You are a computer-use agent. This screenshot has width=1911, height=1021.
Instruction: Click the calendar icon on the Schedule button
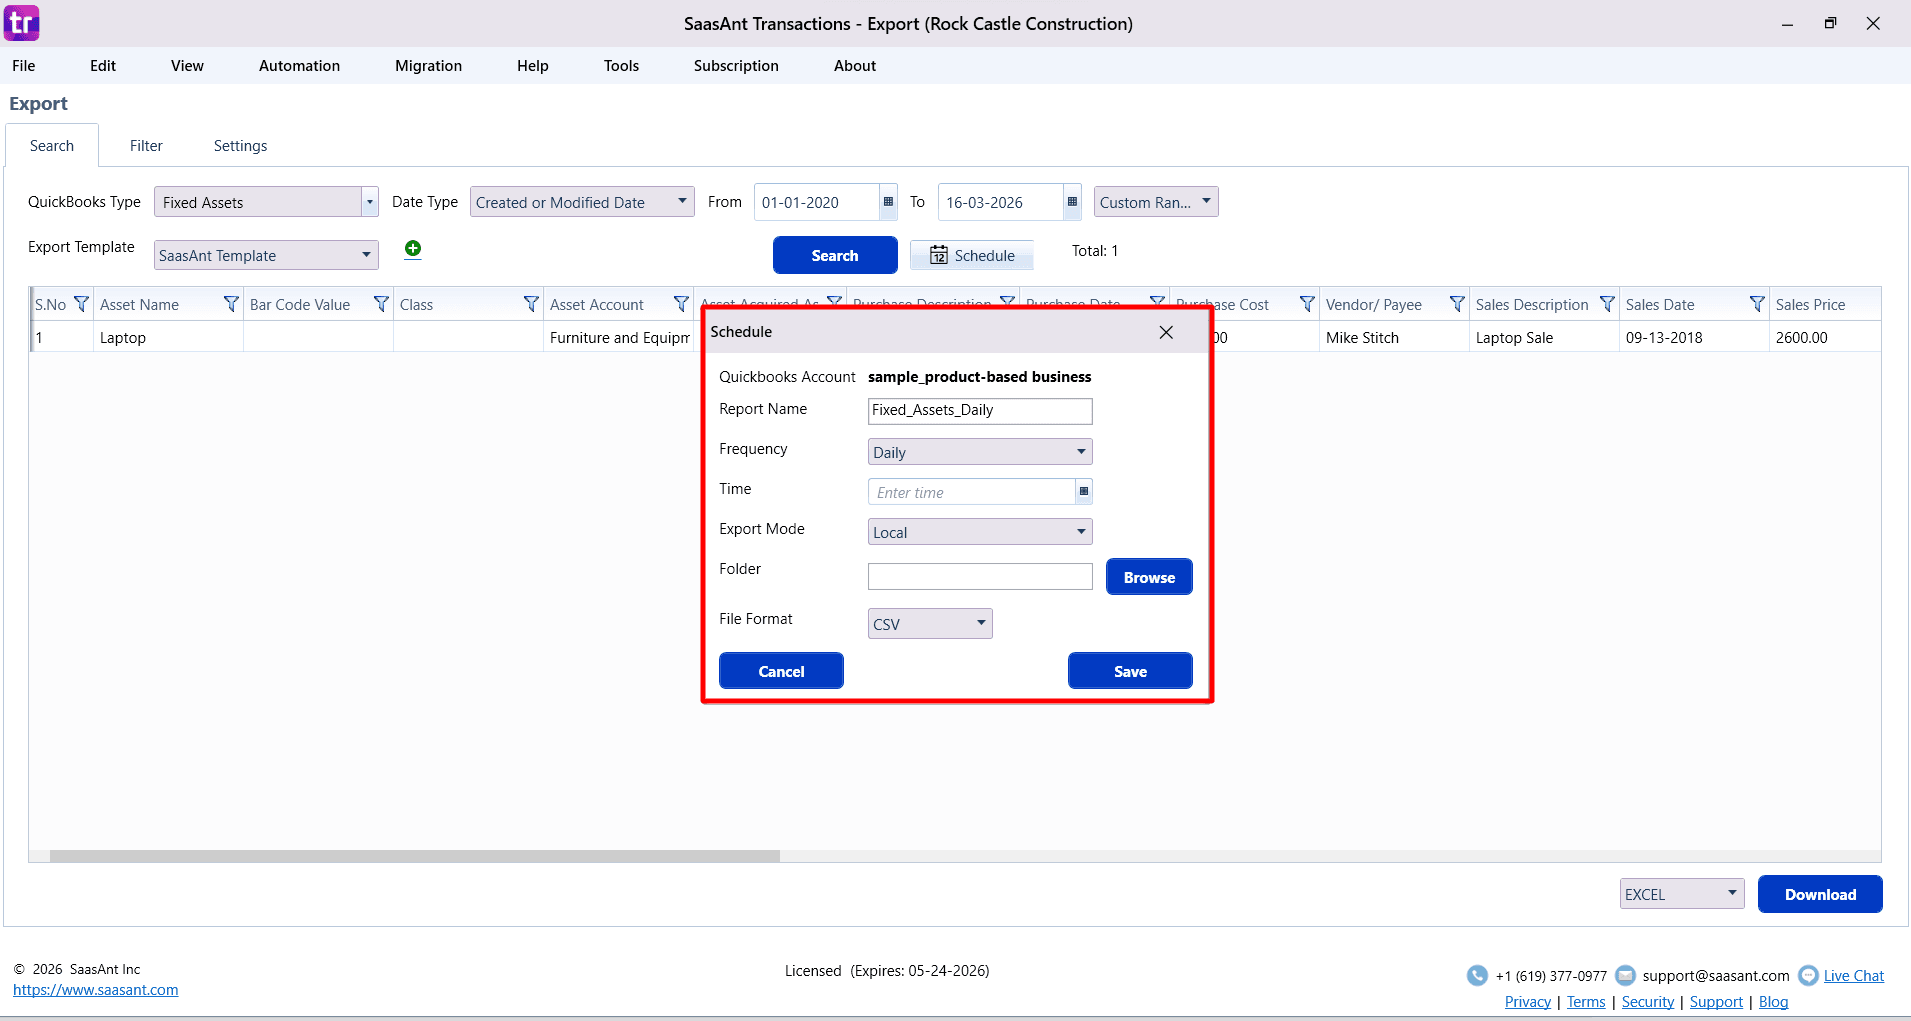pos(940,255)
